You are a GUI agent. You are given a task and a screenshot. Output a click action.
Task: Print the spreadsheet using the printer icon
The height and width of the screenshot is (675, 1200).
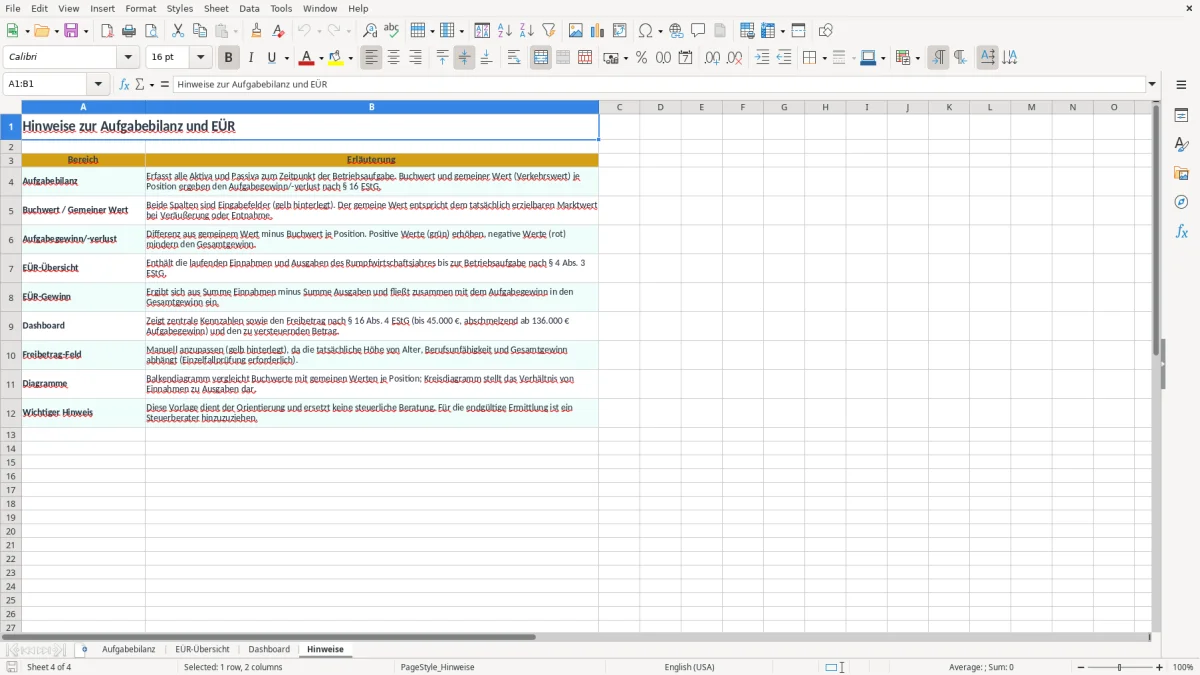pyautogui.click(x=129, y=31)
